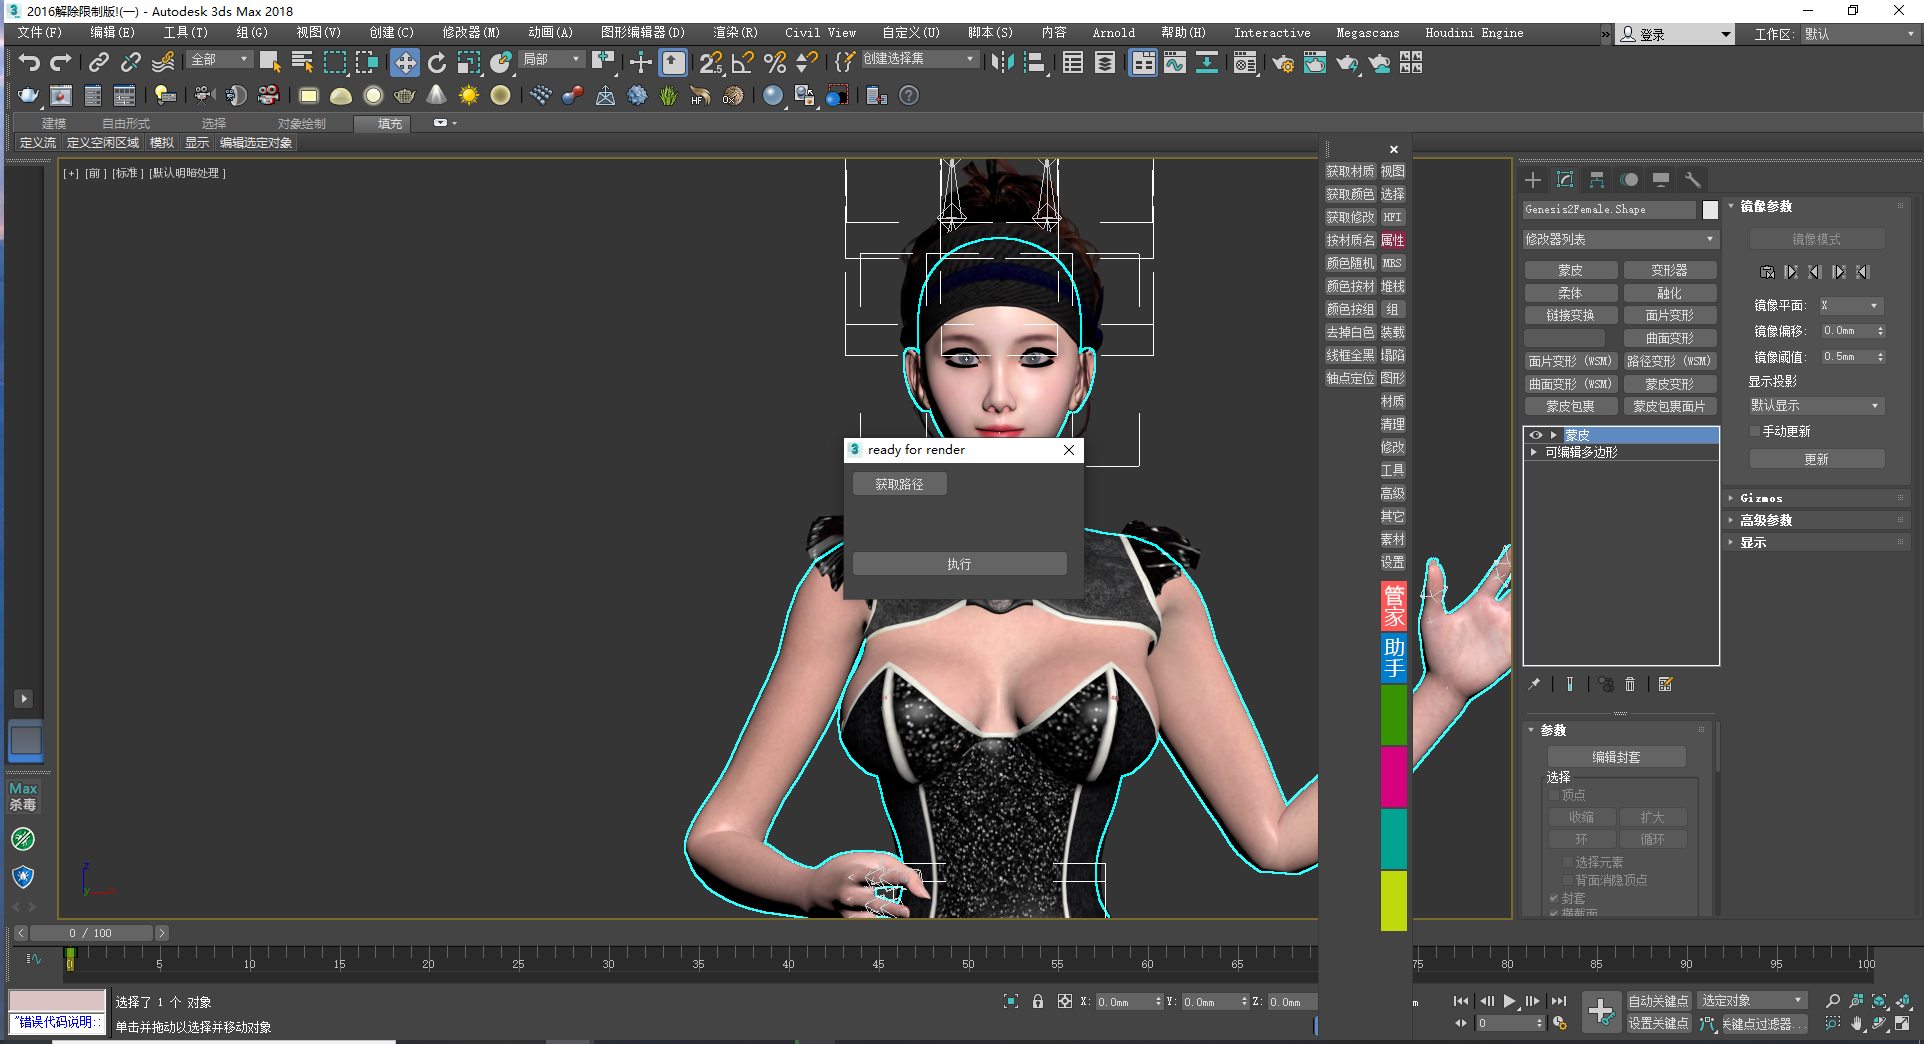Screen dimensions: 1924x1044
Task: Click the trash icon to remove modifier
Action: pos(1630,685)
